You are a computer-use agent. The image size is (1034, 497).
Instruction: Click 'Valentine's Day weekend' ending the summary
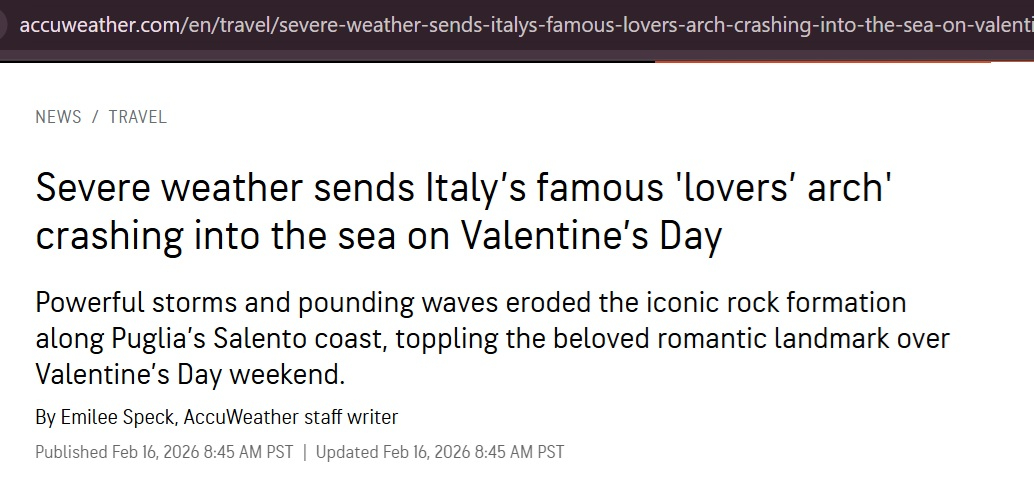tap(190, 375)
